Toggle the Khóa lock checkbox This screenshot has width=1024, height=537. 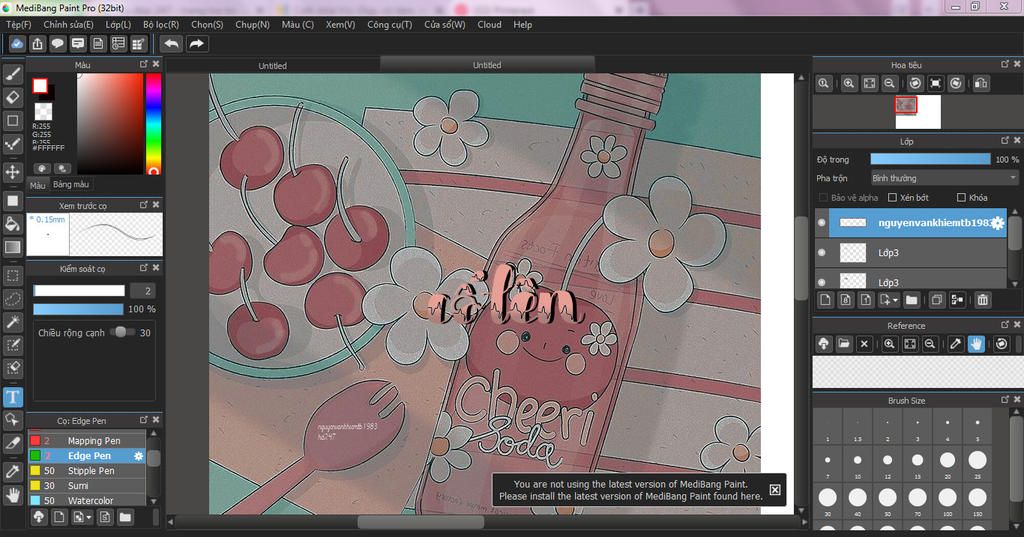(x=961, y=197)
